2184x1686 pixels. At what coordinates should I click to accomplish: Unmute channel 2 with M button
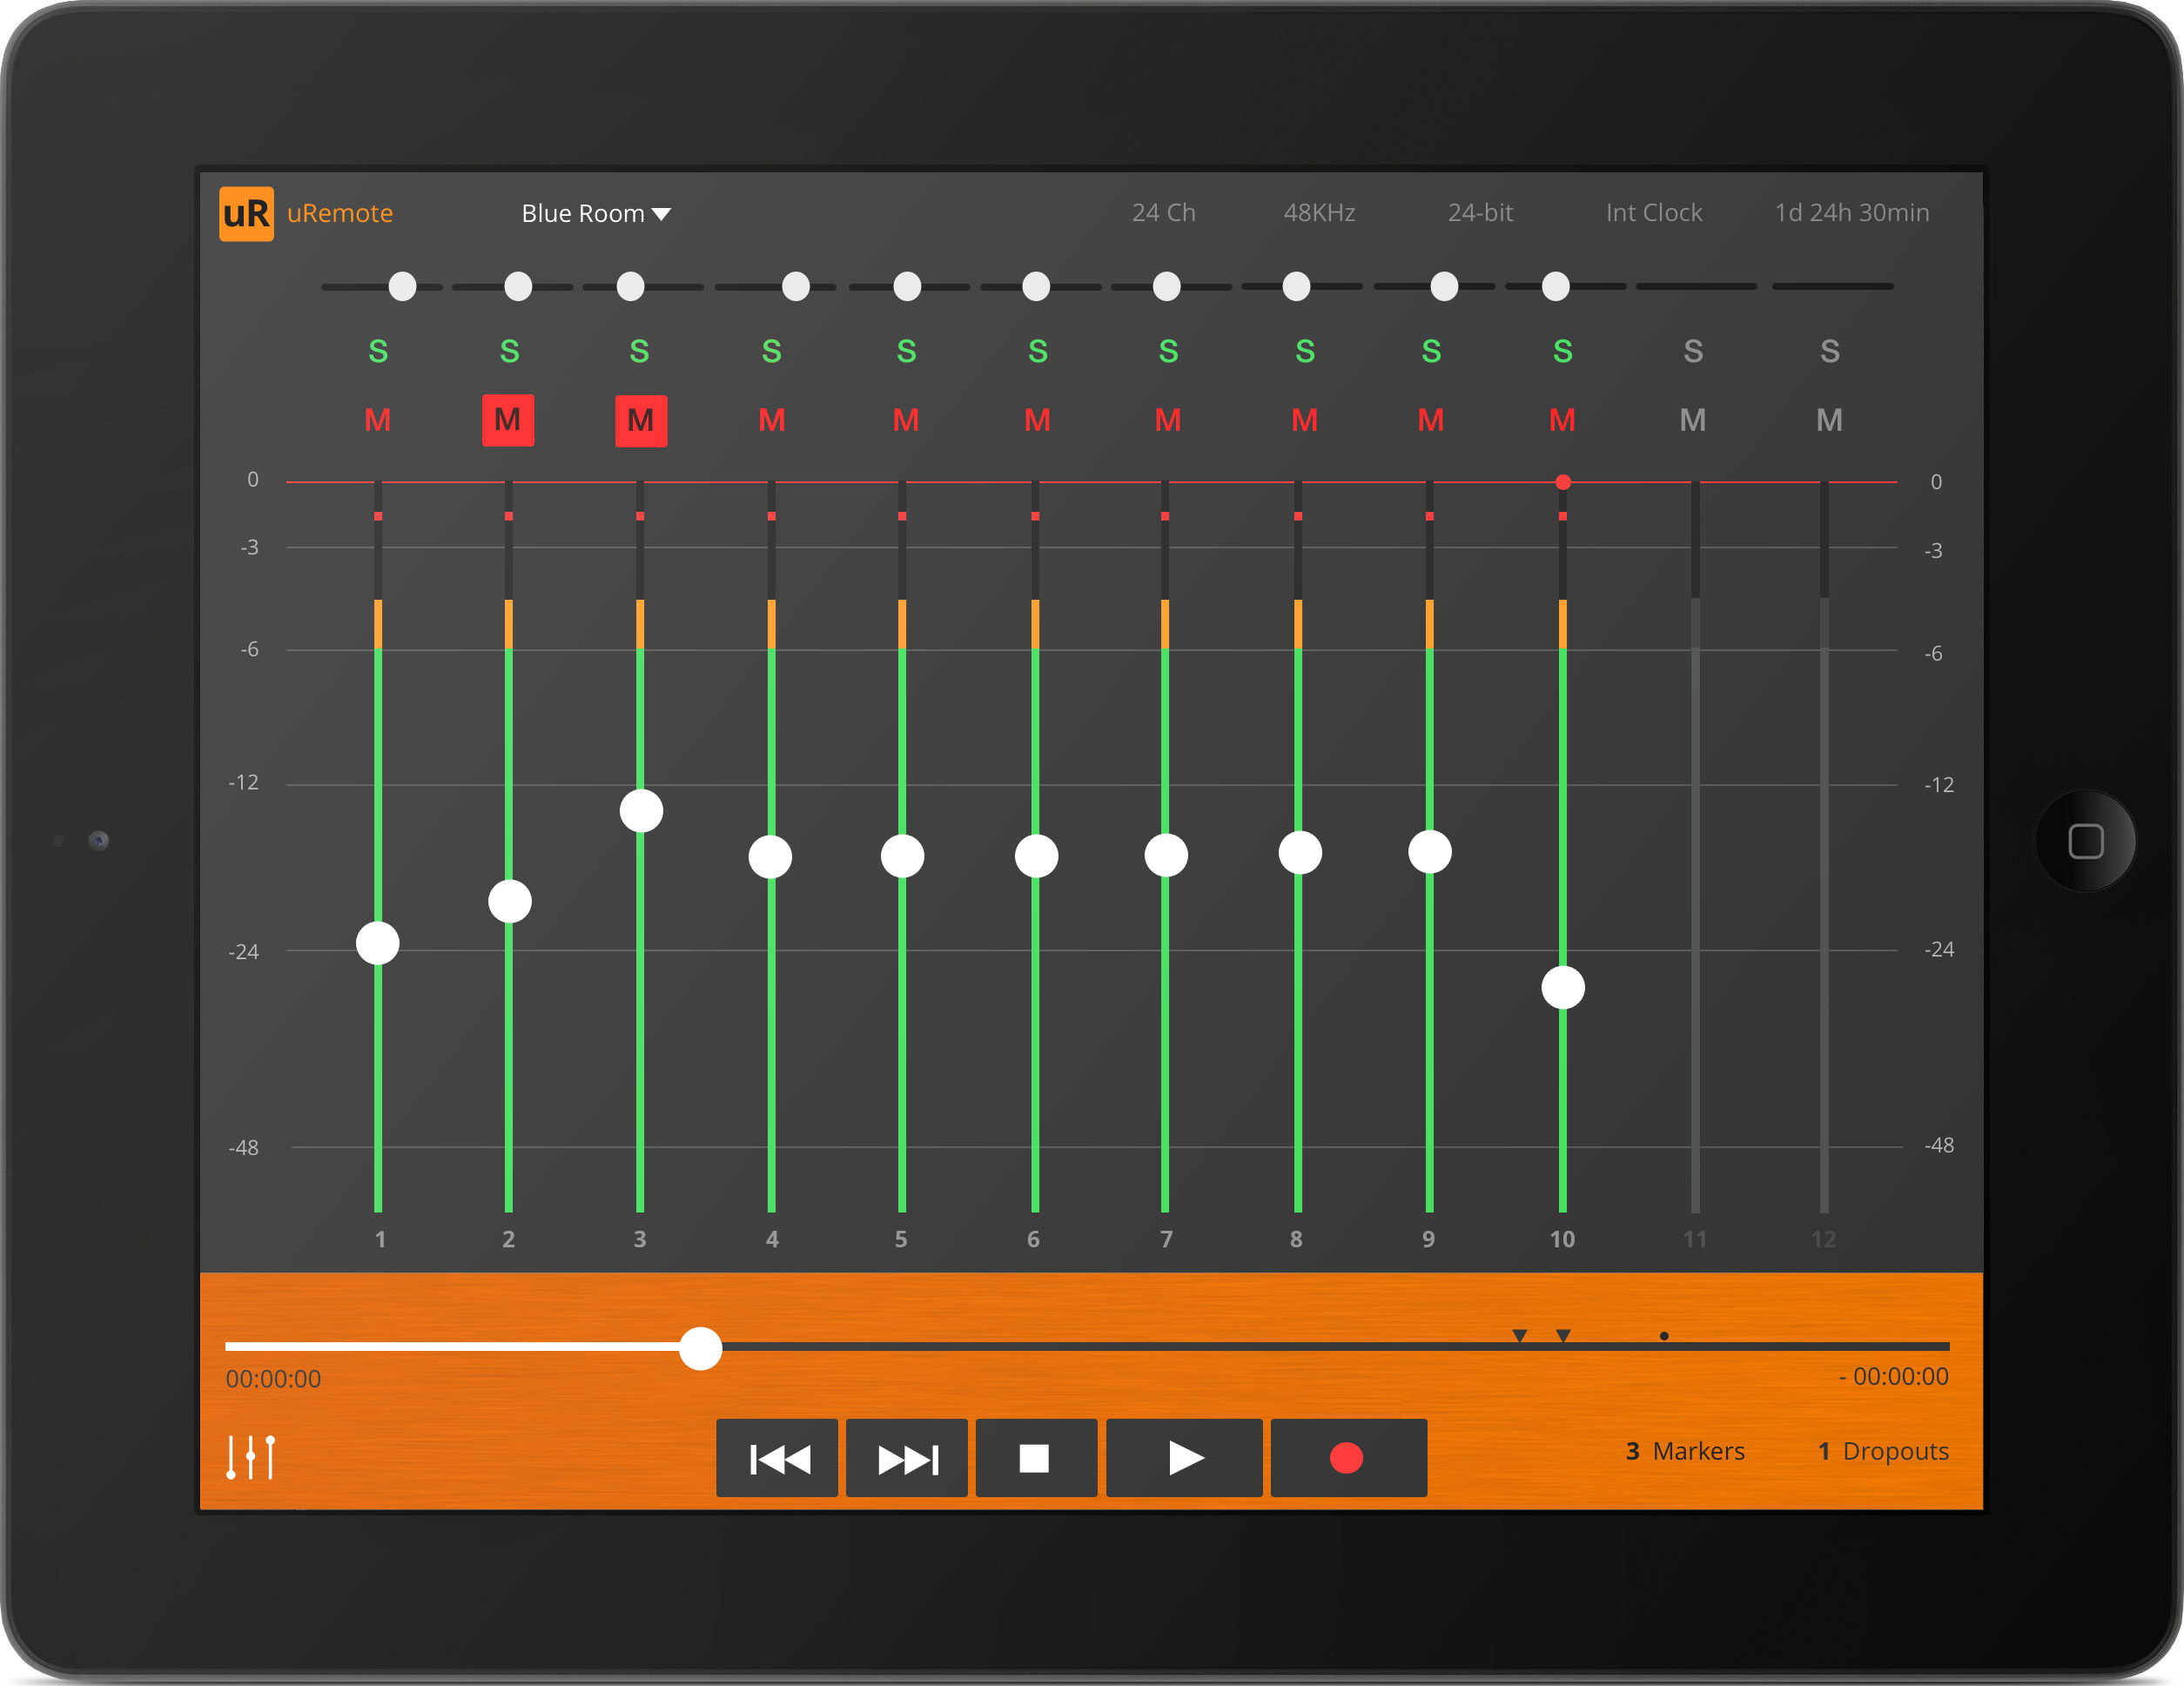pyautogui.click(x=508, y=420)
